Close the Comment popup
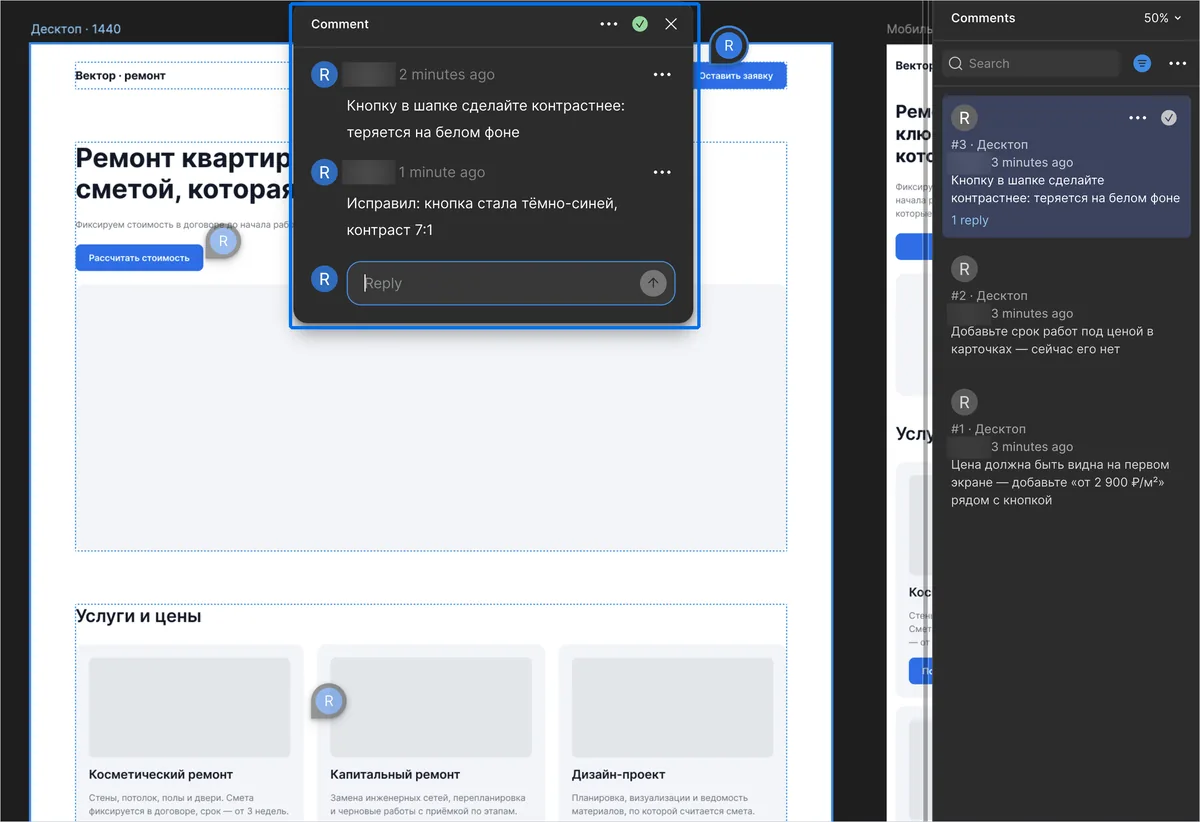Screen dimensions: 1200x822 tap(671, 24)
